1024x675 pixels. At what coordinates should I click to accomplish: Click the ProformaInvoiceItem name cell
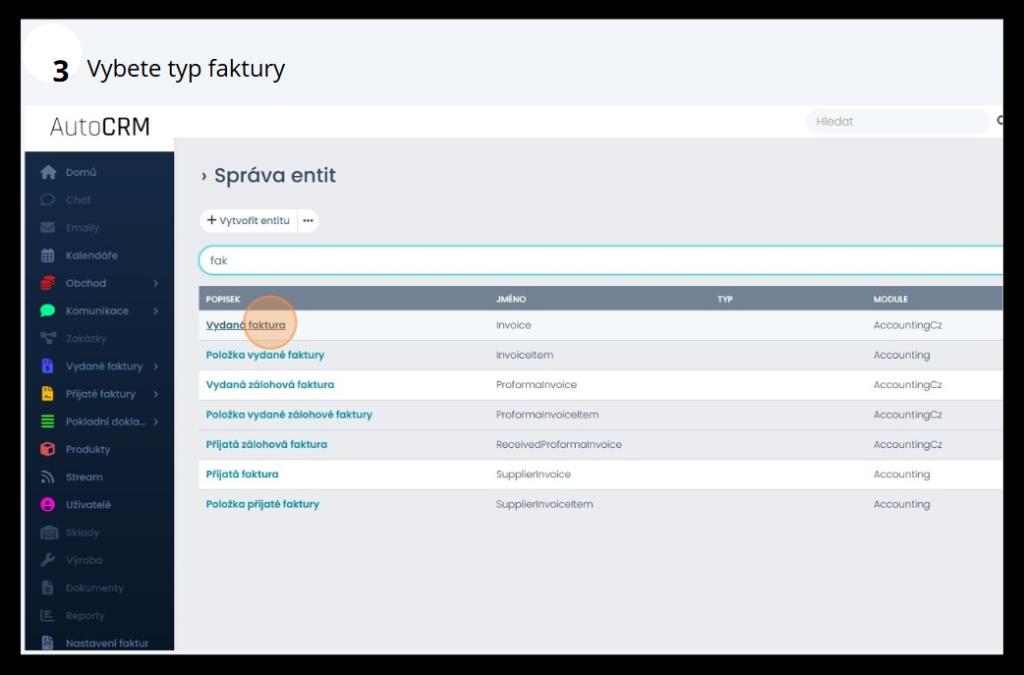pyautogui.click(x=547, y=415)
